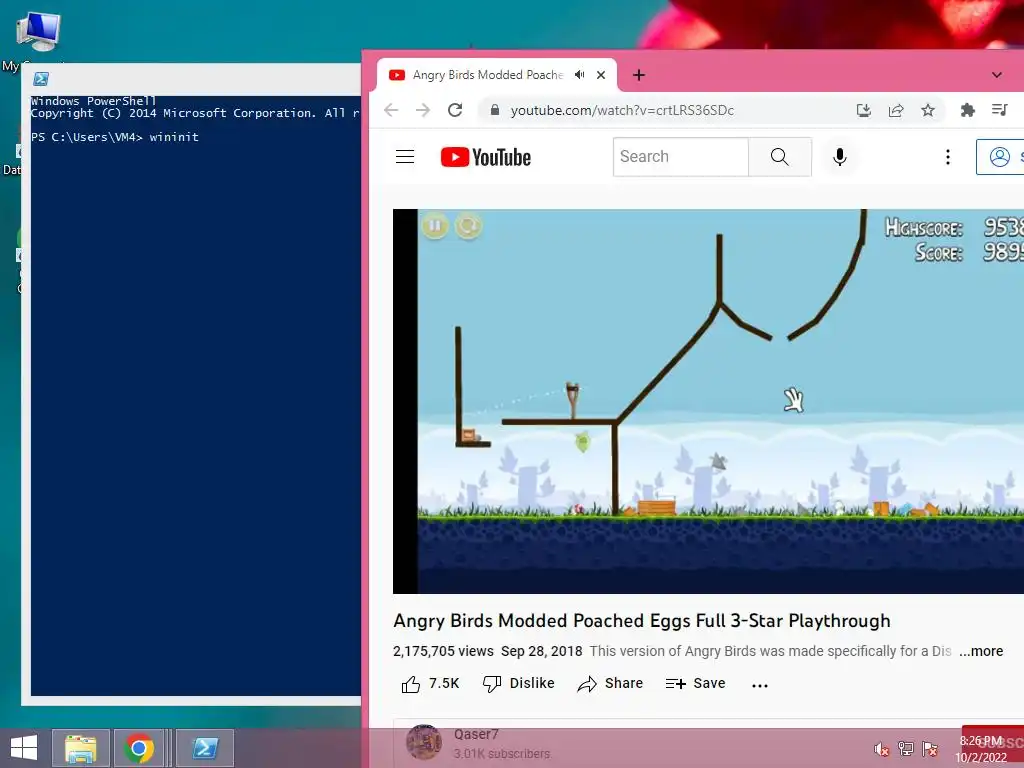
Task: Like the video with thumbs up
Action: tap(430, 684)
